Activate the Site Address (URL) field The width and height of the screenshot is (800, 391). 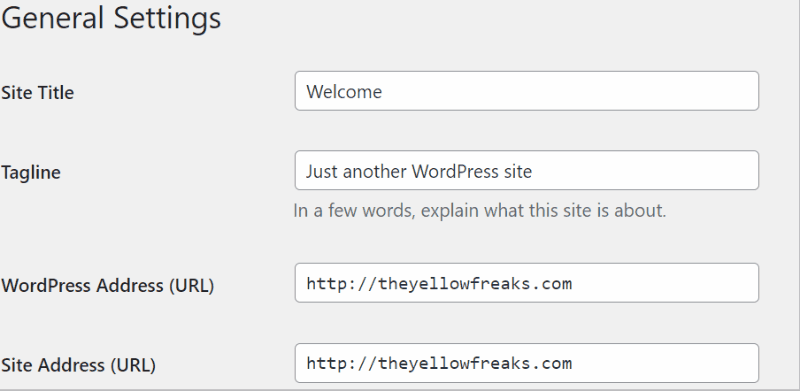click(x=527, y=363)
